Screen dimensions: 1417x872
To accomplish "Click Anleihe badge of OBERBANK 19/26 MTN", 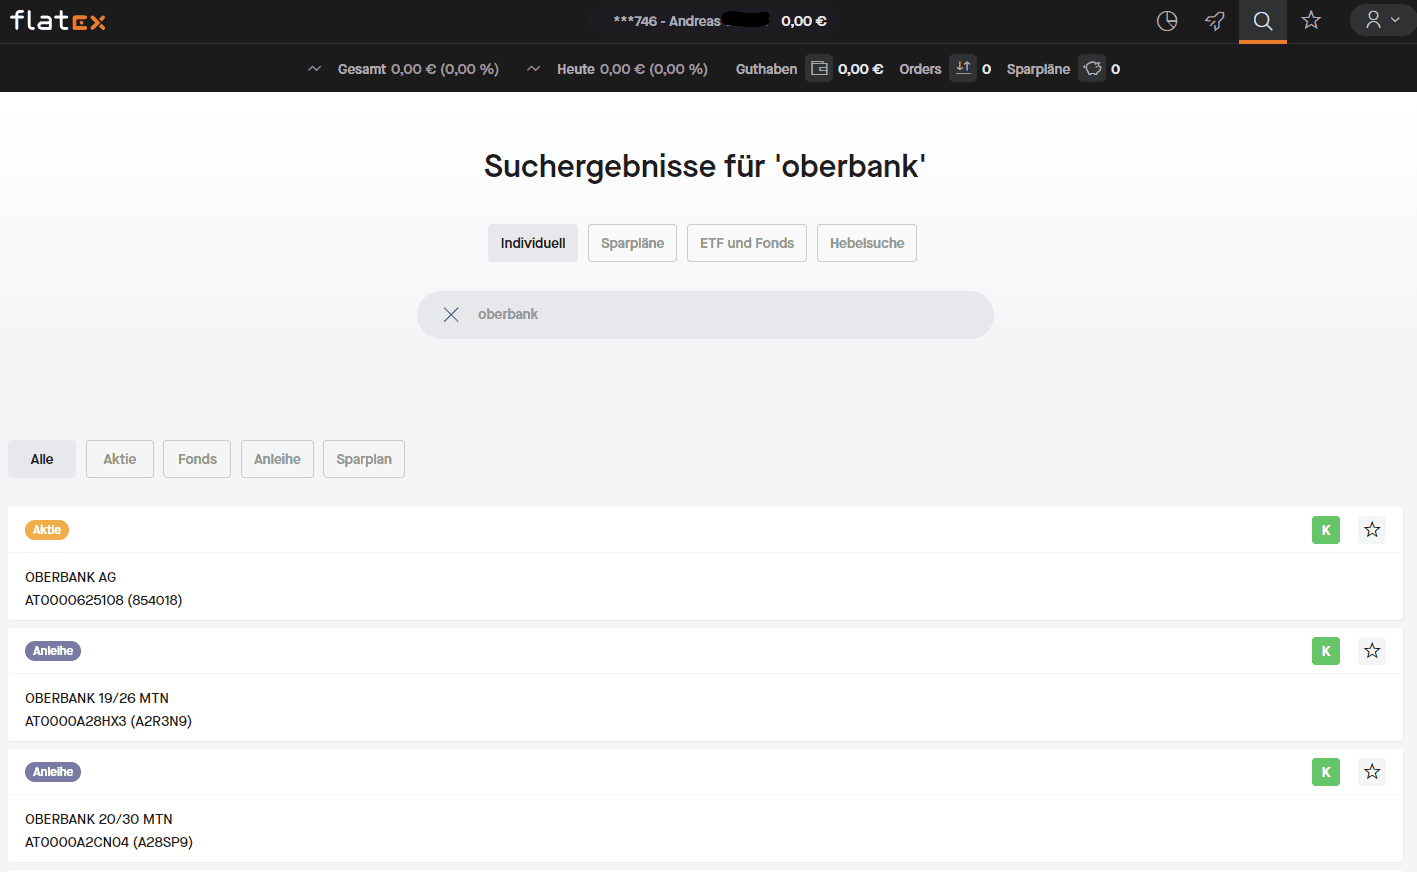I will 53,651.
